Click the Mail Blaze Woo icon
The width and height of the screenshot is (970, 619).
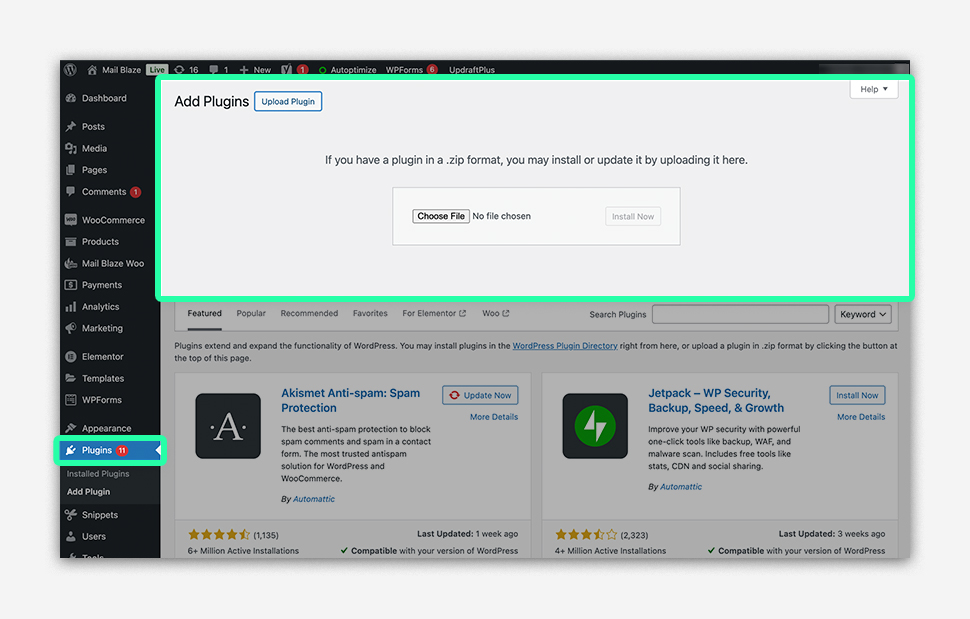(71, 263)
